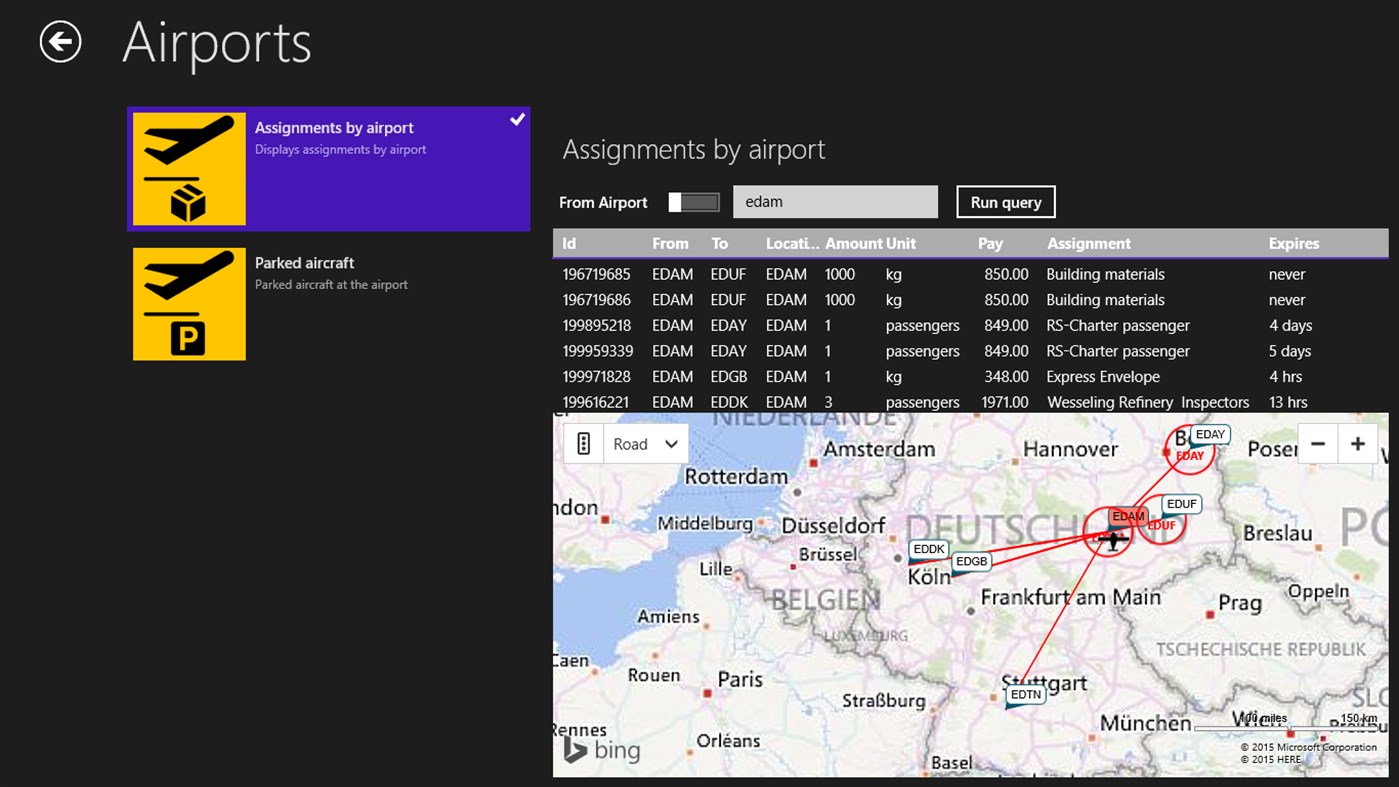Click the 13 hrs expiry cell

pos(1288,402)
